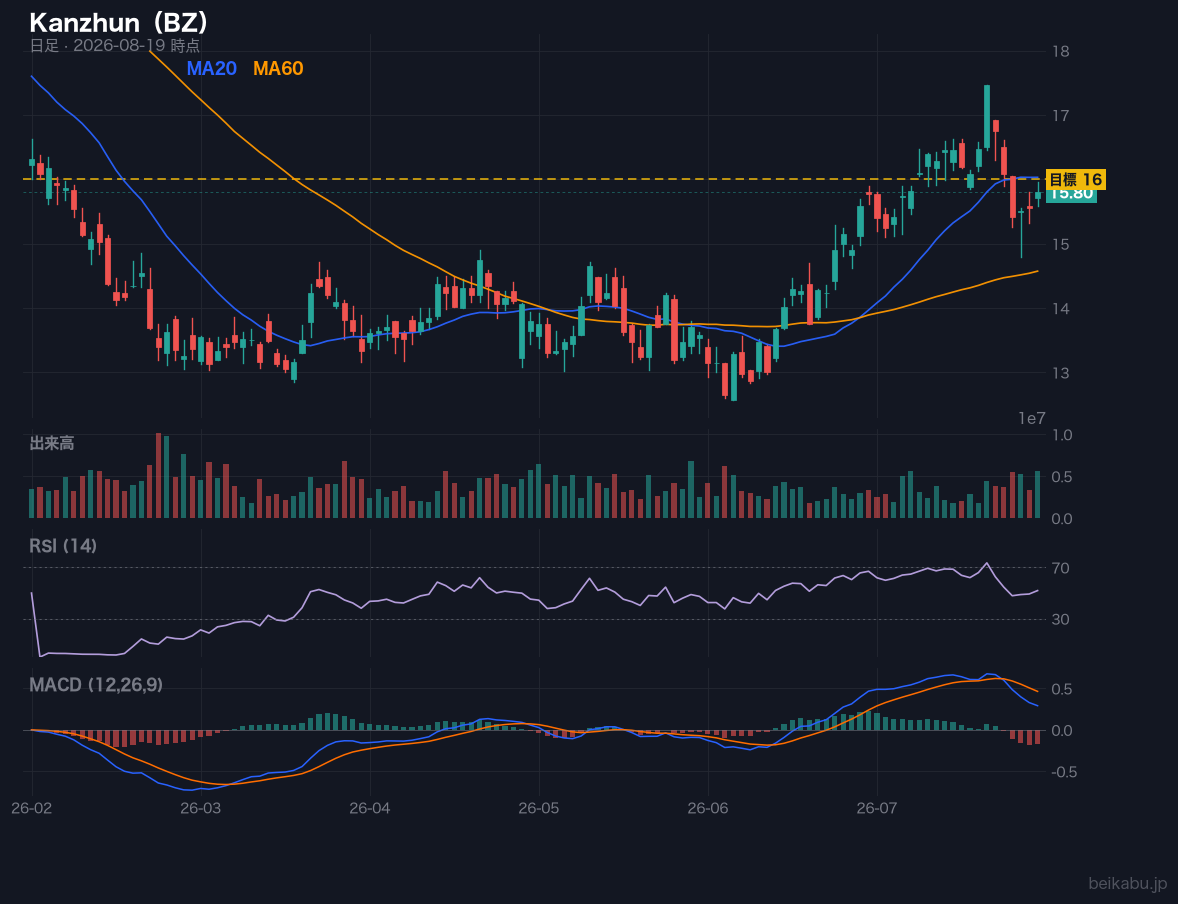Click the MACD (12,26,9) panel label
The image size is (1178, 904).
coord(95,685)
